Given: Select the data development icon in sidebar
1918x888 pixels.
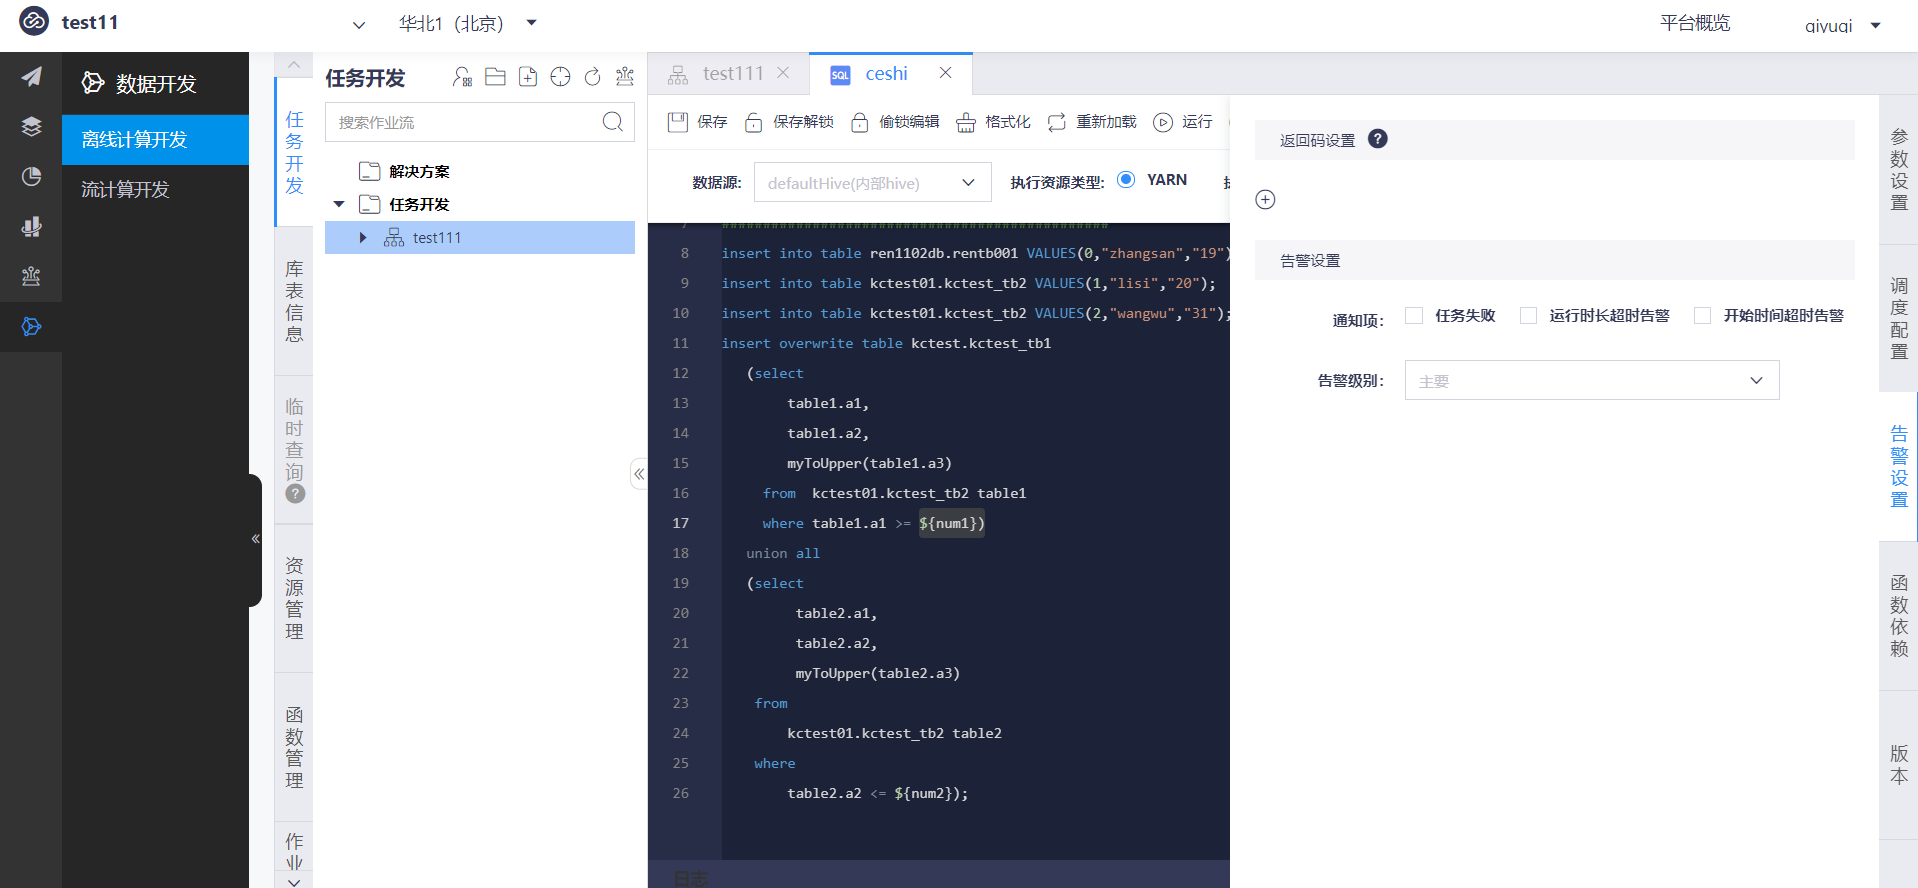Looking at the screenshot, I should 31,327.
